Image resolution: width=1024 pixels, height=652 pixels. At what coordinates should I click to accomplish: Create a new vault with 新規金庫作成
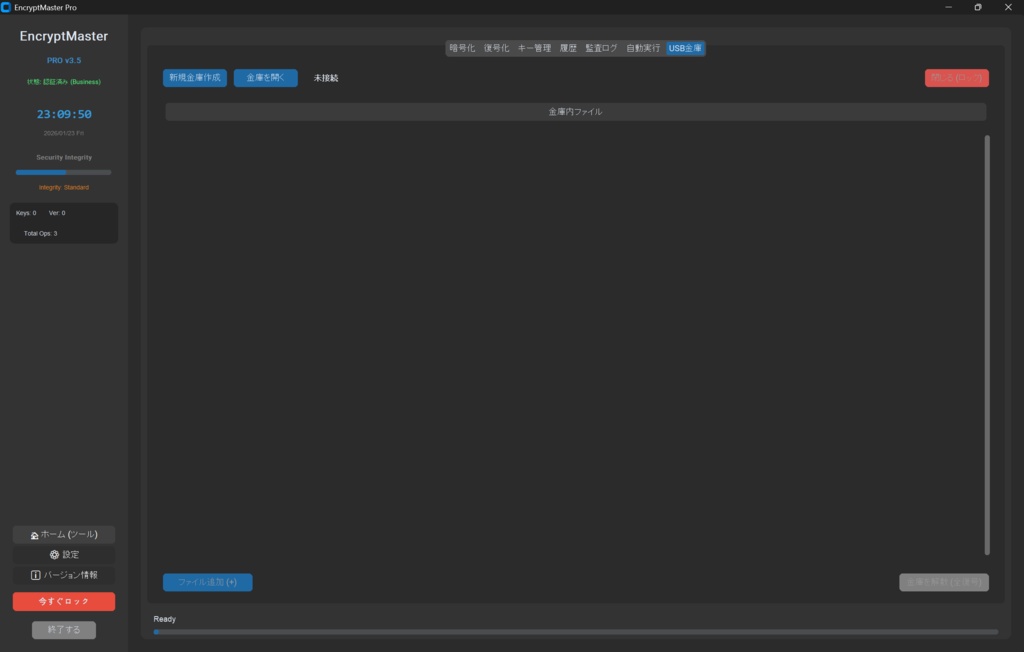194,77
